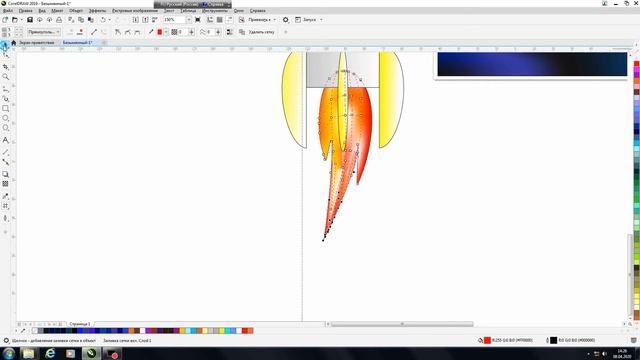The width and height of the screenshot is (640, 360).
Task: Select the Text tool (A)
Action: click(x=5, y=140)
